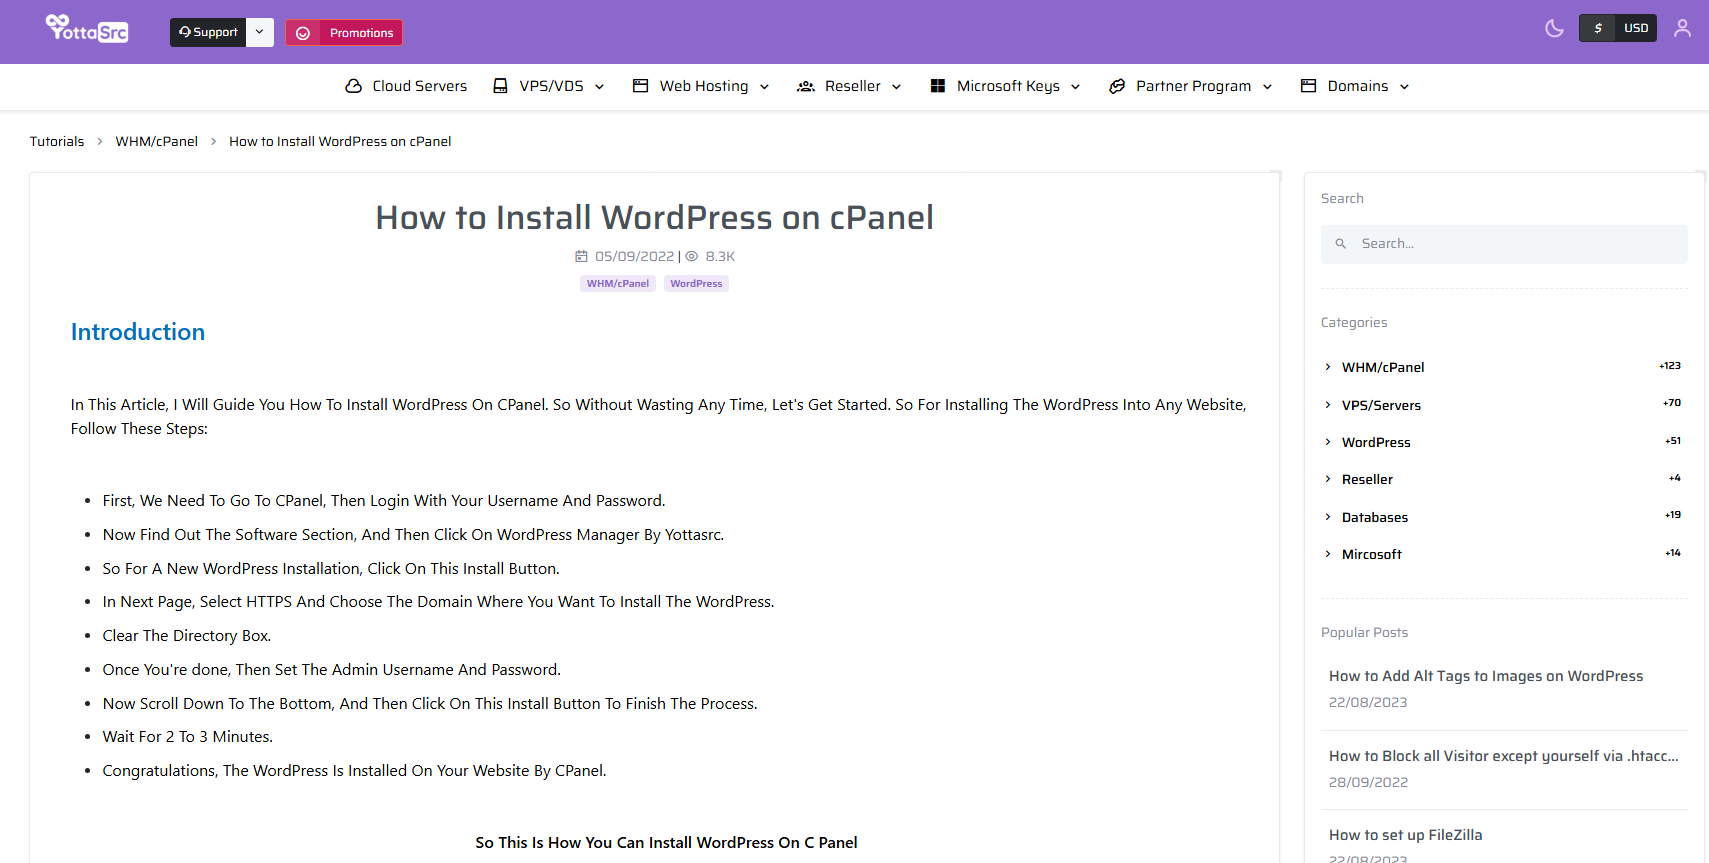The height and width of the screenshot is (863, 1709).
Task: Expand the VPS/VDS chevron
Action: [x=600, y=87]
